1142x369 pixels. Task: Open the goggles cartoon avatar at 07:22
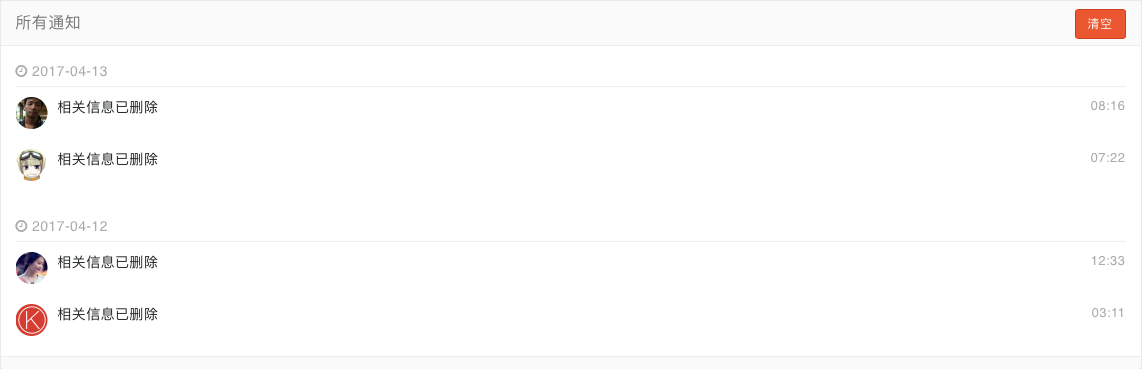[x=31, y=164]
